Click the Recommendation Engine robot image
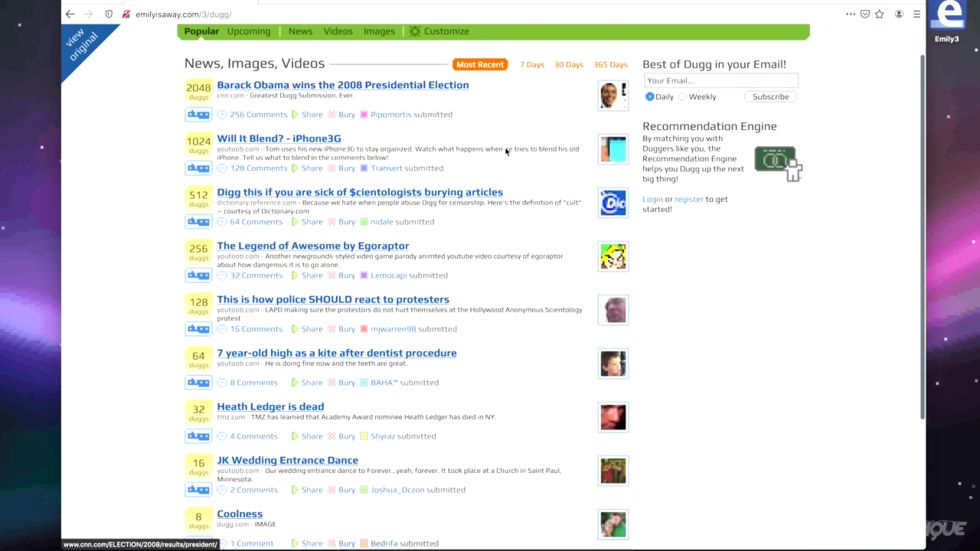 pyautogui.click(x=778, y=163)
